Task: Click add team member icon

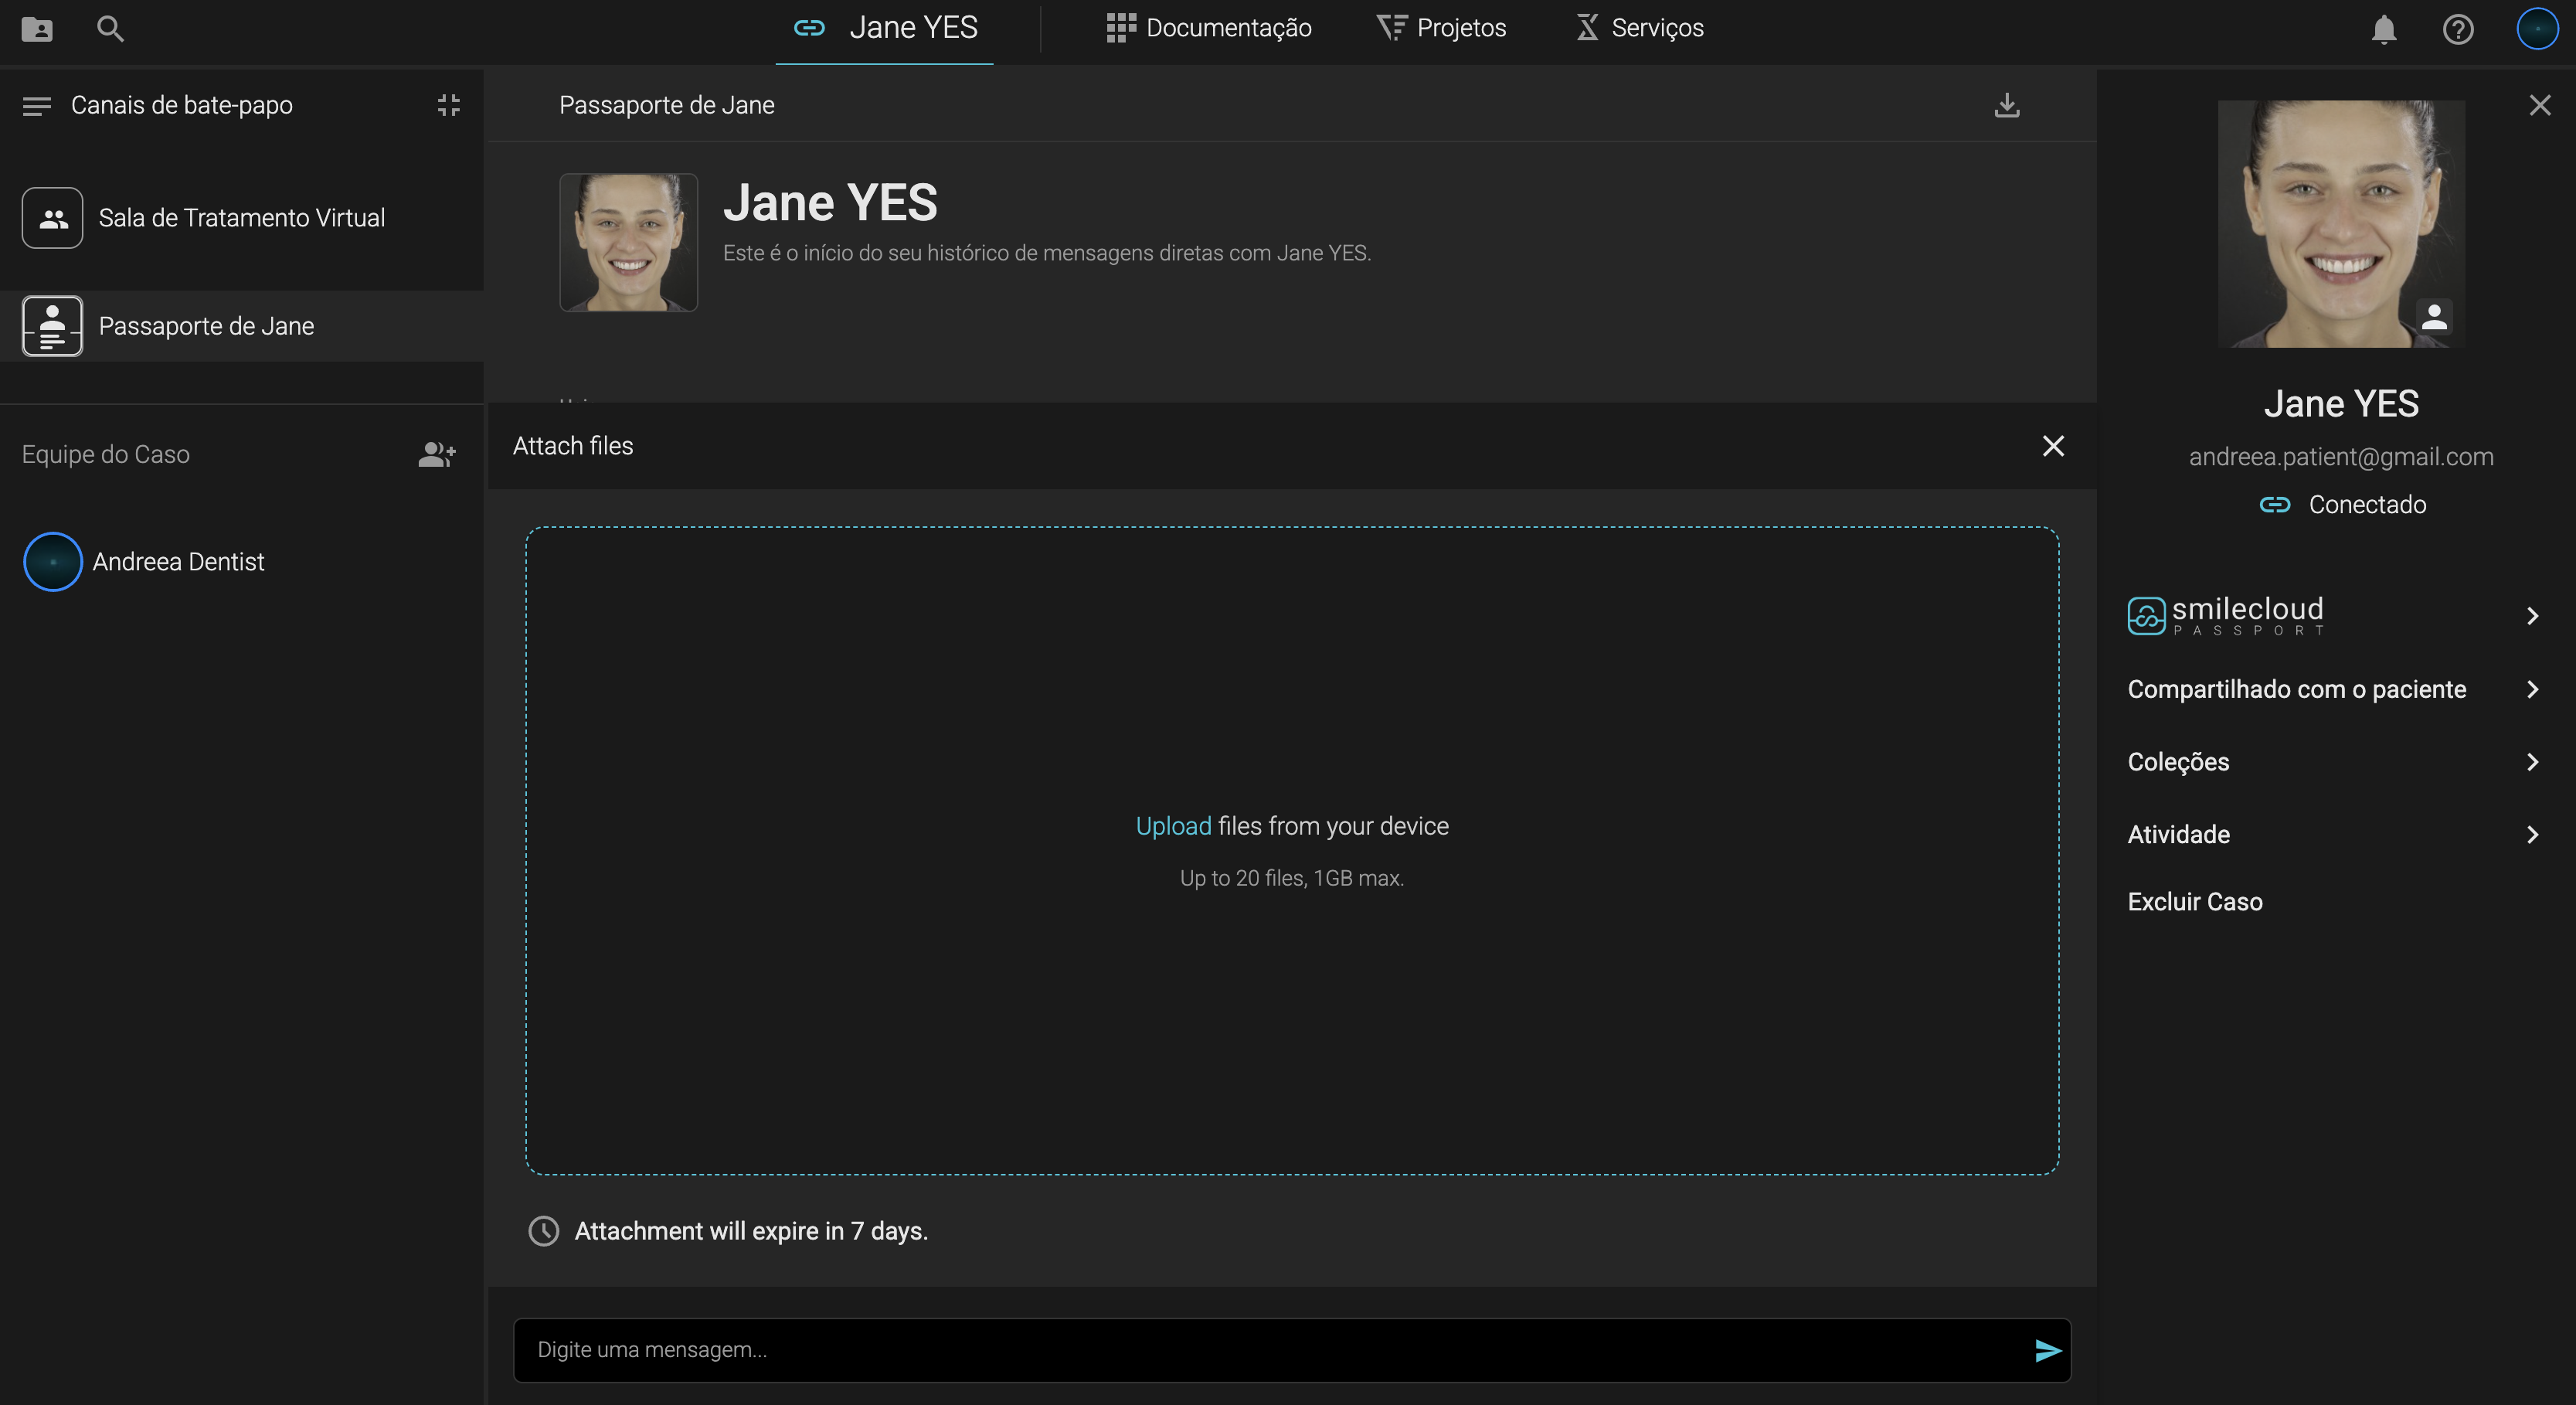Action: 437,454
